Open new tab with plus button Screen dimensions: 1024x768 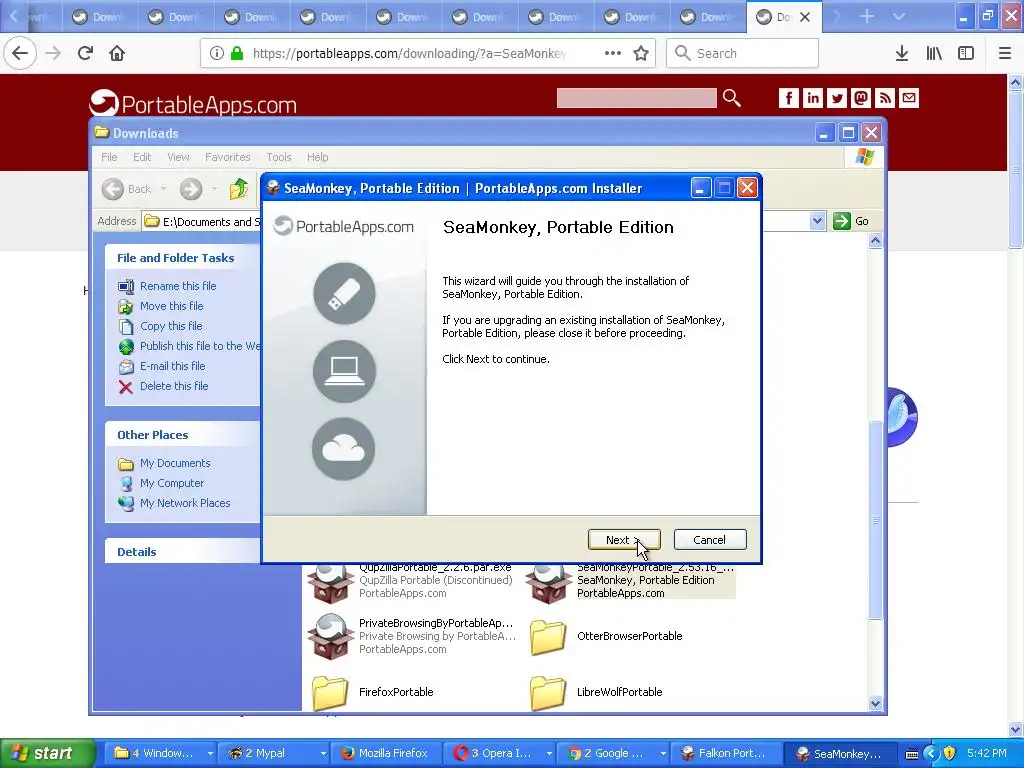tap(867, 16)
